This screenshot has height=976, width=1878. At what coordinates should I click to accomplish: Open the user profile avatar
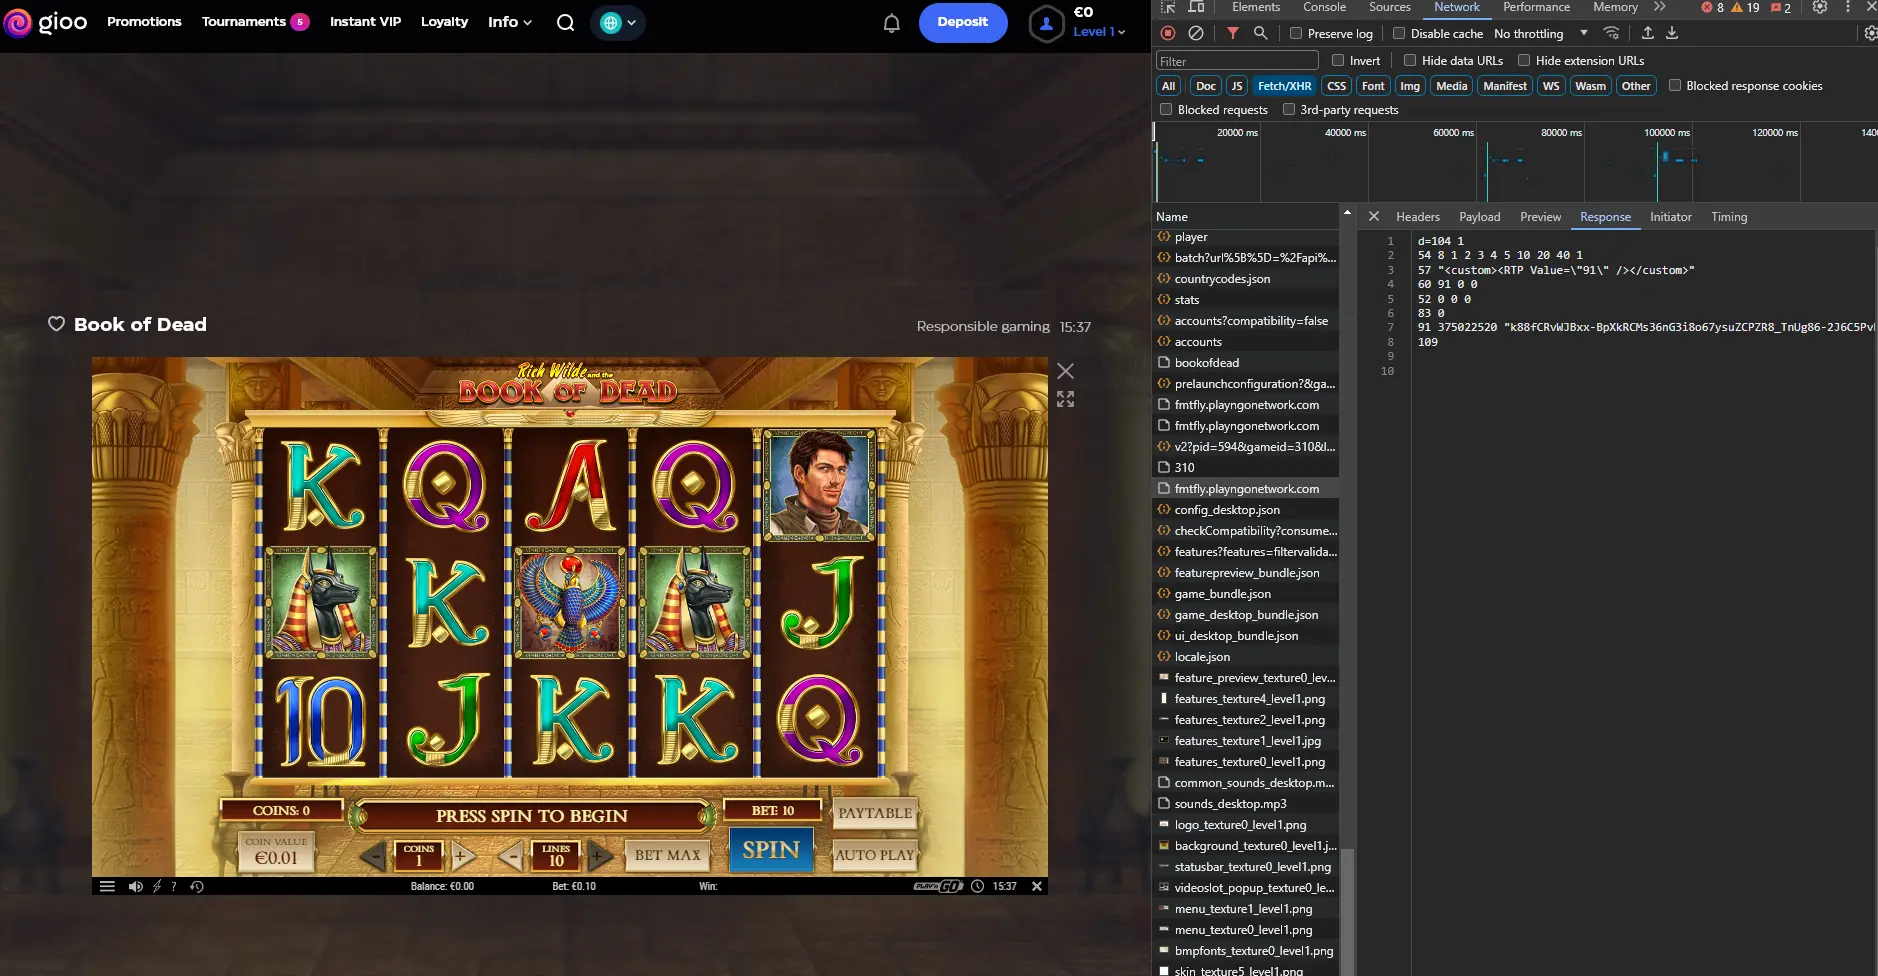click(1046, 23)
